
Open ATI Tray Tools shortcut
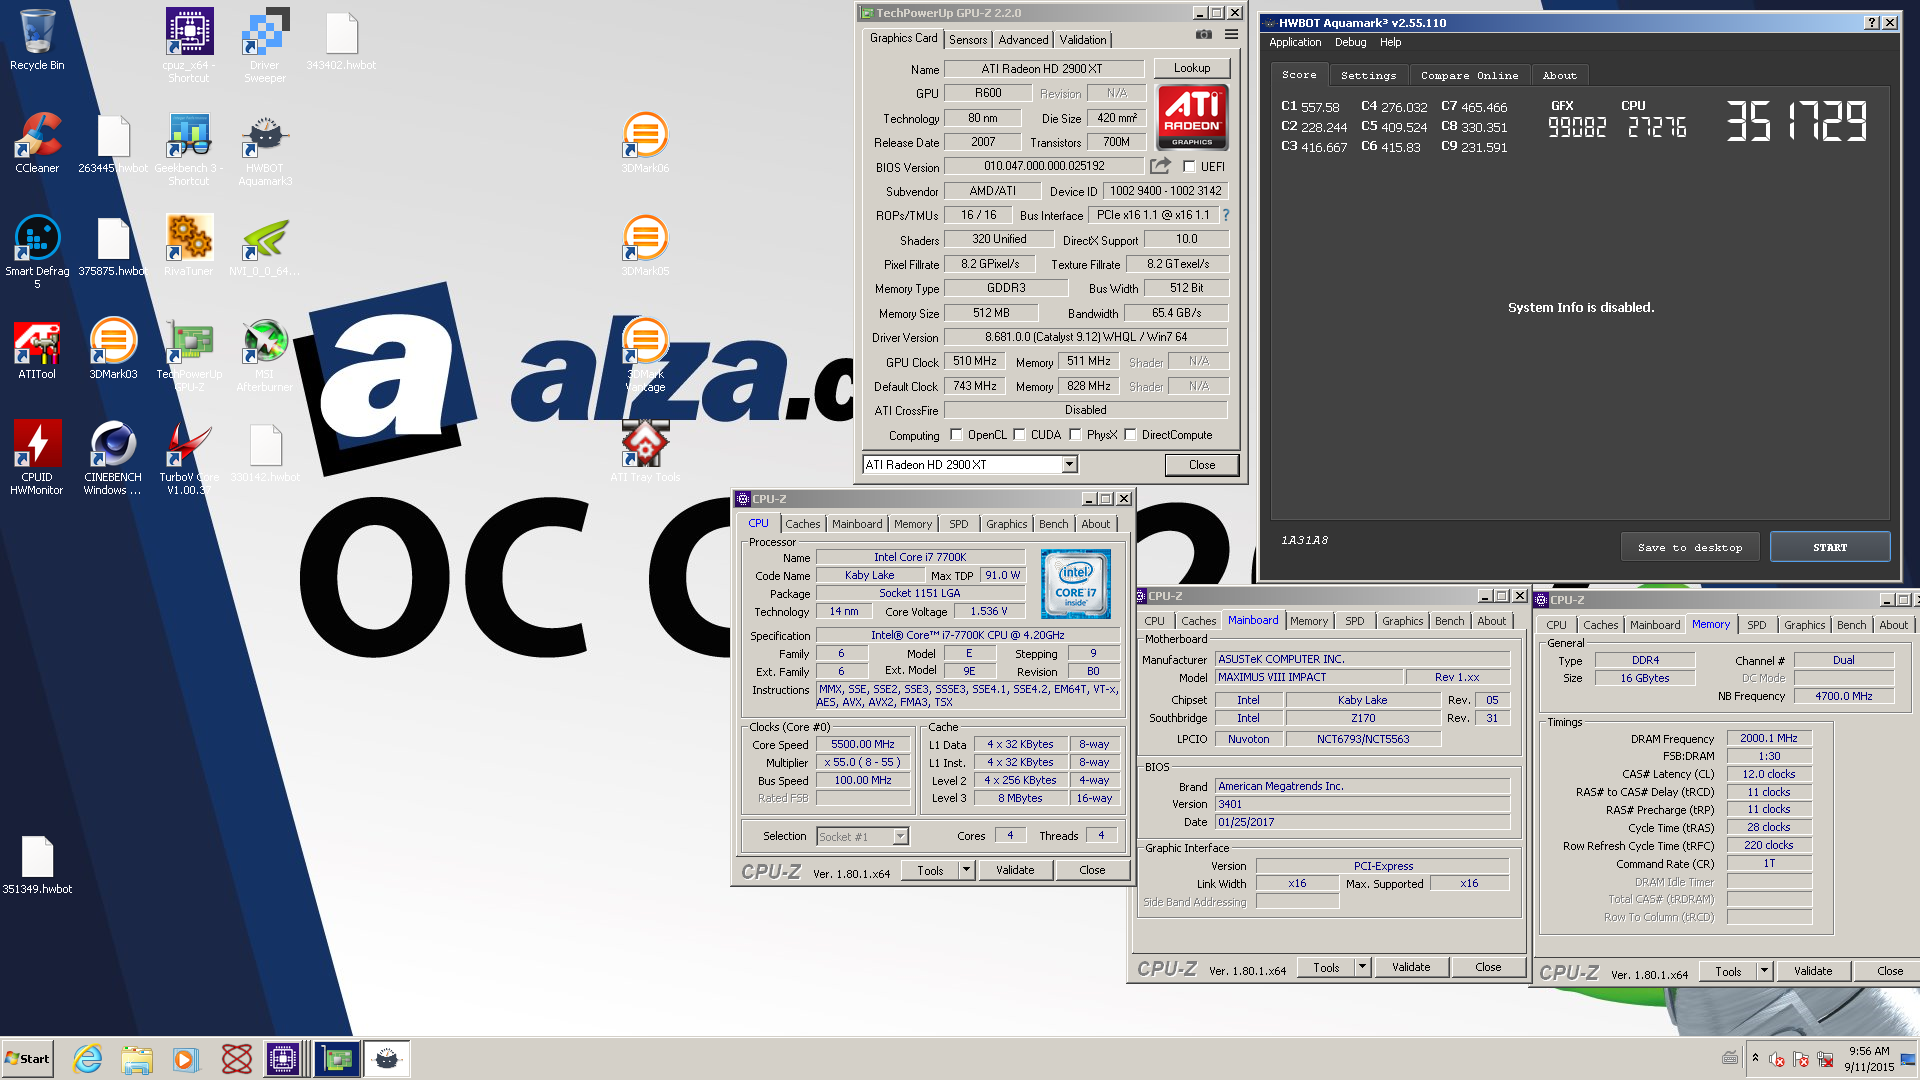pos(645,452)
